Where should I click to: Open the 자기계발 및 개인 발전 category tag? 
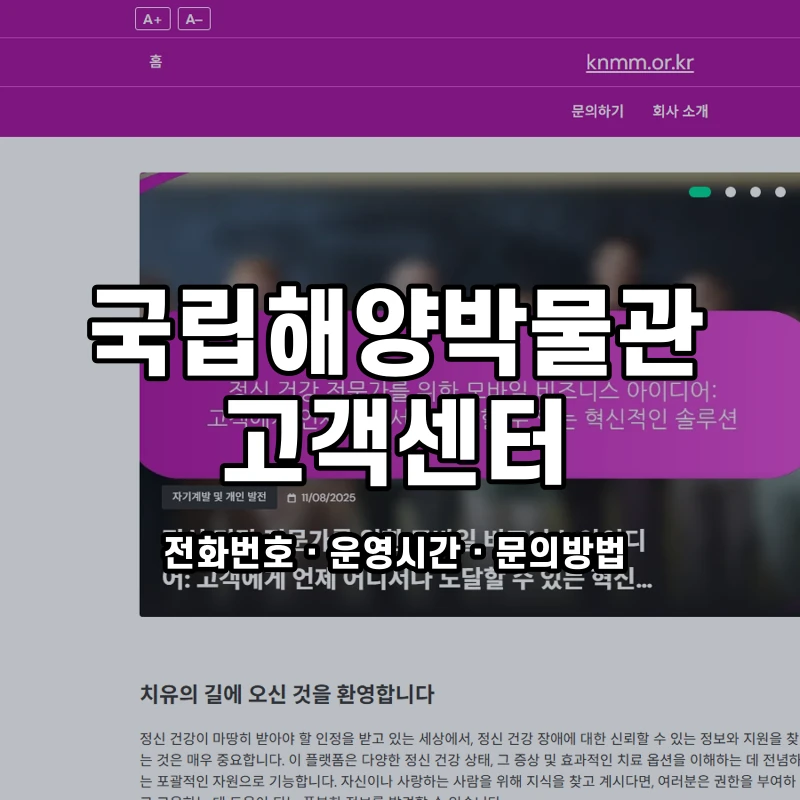(x=219, y=497)
